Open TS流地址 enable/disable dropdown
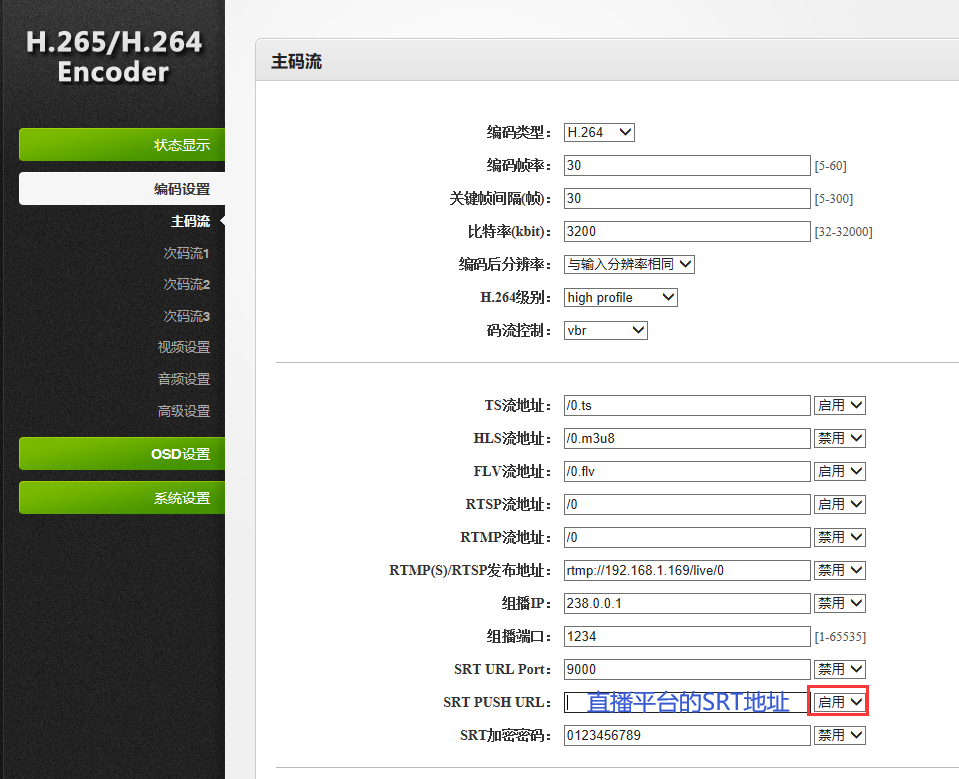The height and width of the screenshot is (779, 959). point(839,405)
